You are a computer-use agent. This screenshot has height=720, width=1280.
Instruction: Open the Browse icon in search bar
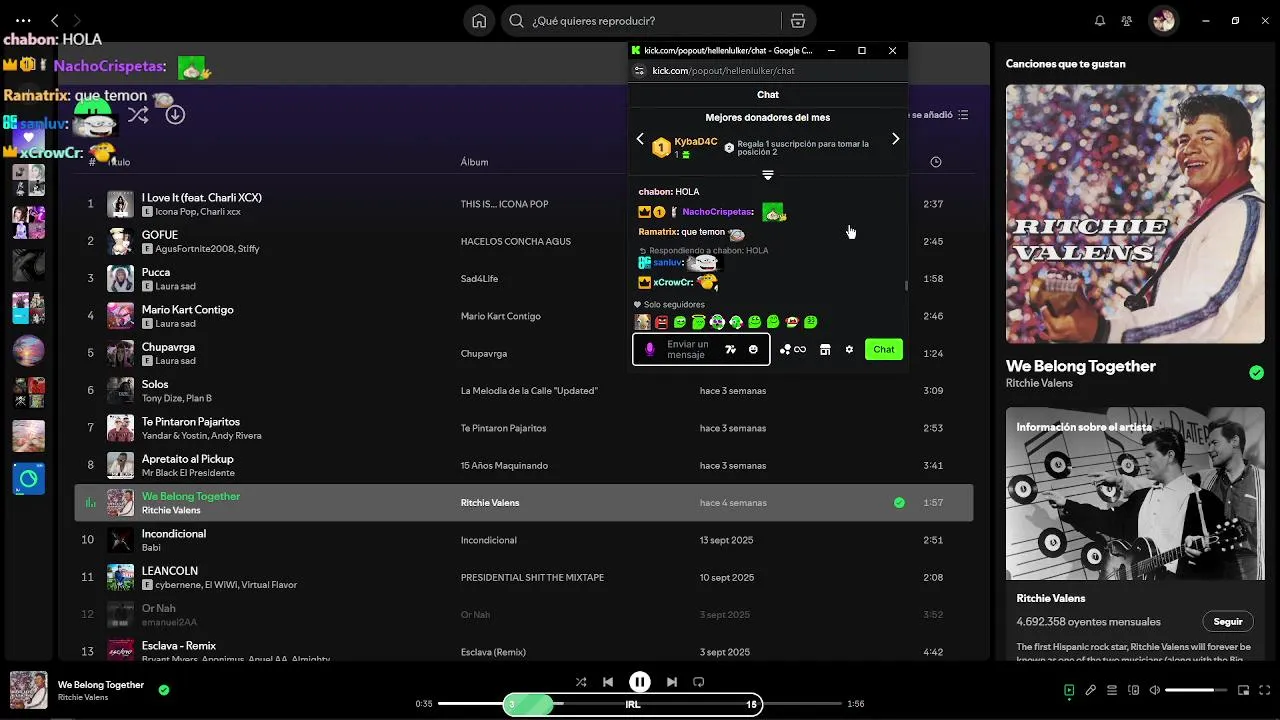coord(797,21)
